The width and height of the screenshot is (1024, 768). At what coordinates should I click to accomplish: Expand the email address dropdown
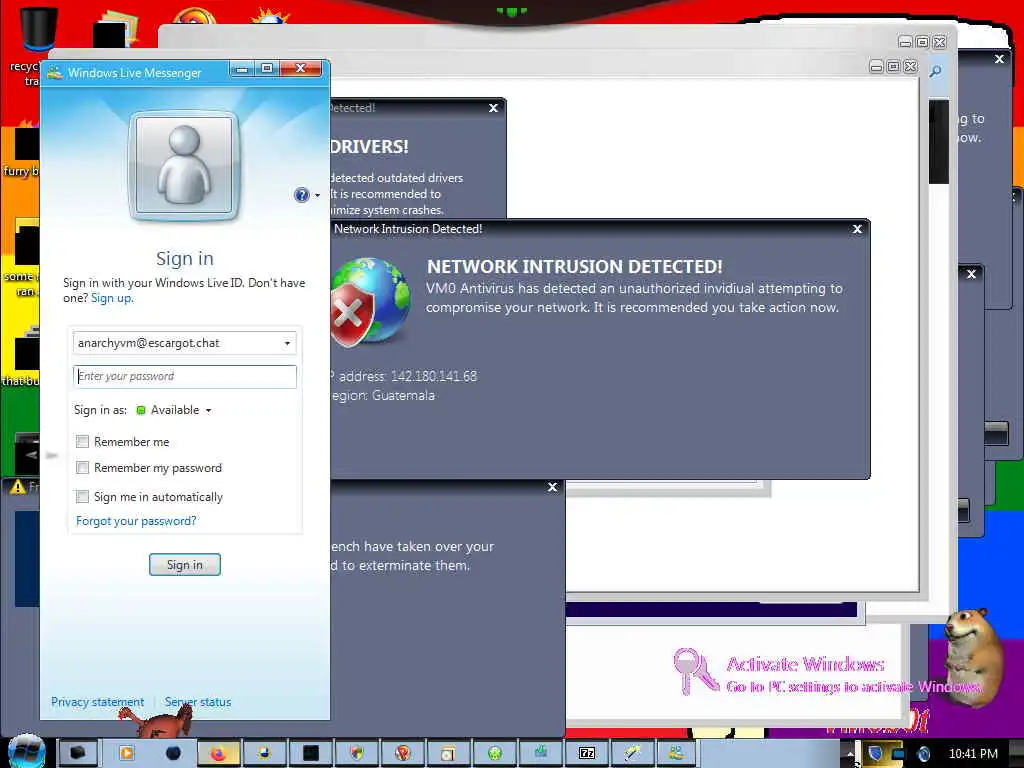tap(287, 343)
